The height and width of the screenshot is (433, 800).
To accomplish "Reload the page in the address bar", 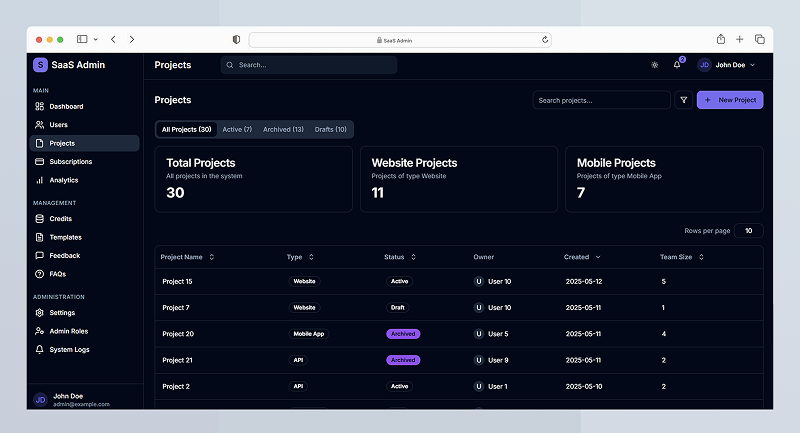I will click(545, 40).
